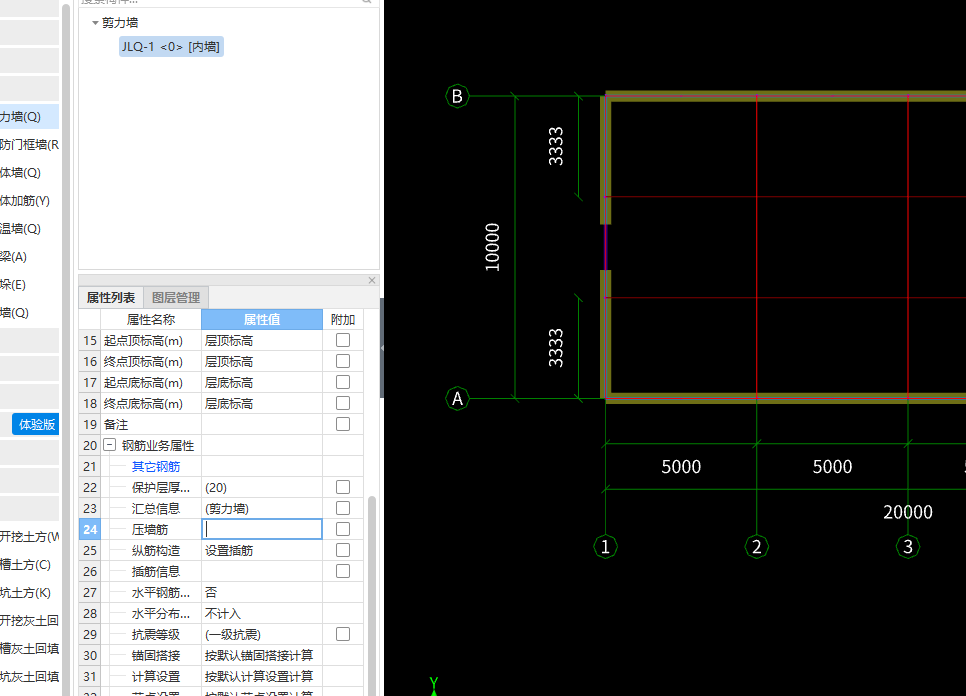Check 附加 box for 抗震等级 row
The width and height of the screenshot is (966, 696).
pyautogui.click(x=343, y=634)
